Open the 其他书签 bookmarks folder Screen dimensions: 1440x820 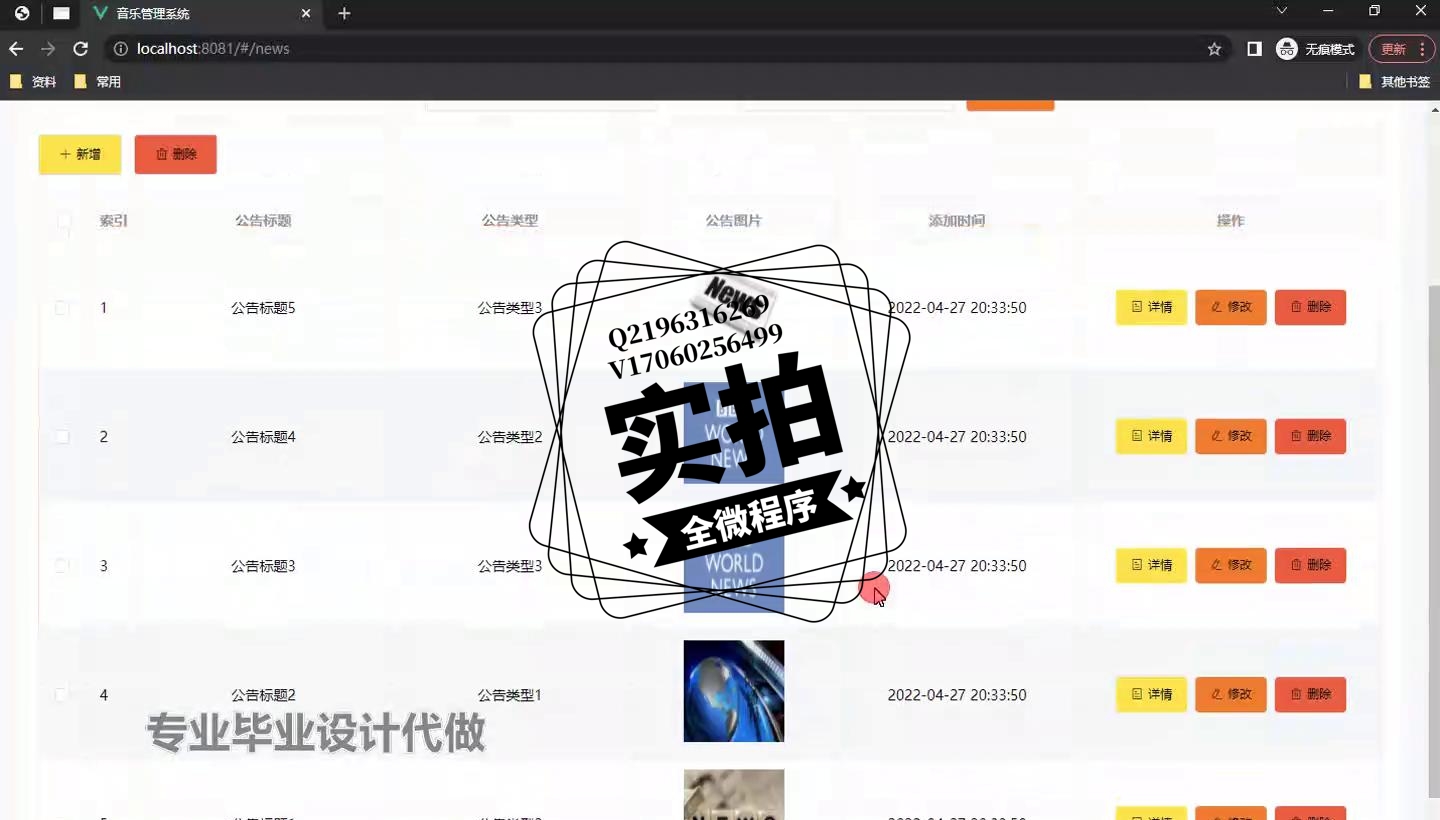tap(1394, 82)
